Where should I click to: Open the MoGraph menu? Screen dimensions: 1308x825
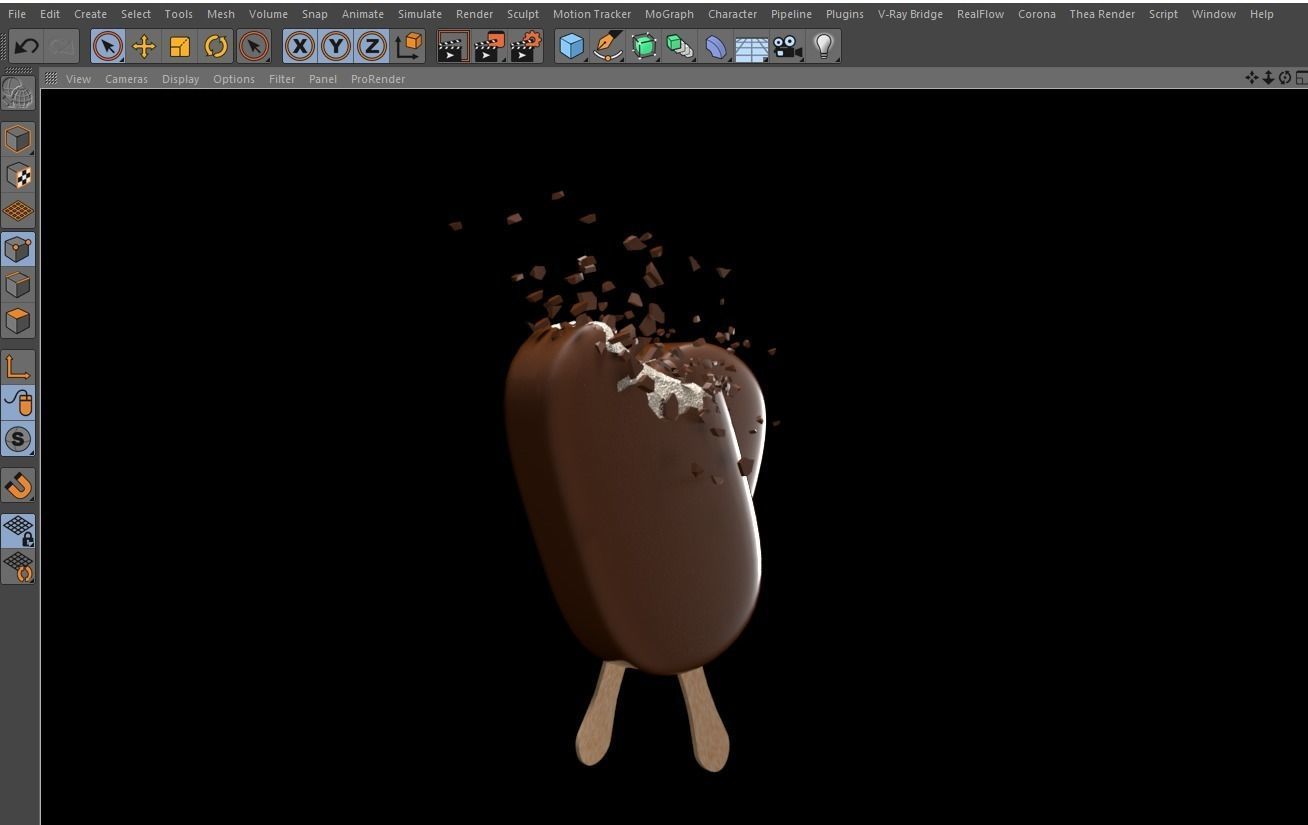click(669, 14)
